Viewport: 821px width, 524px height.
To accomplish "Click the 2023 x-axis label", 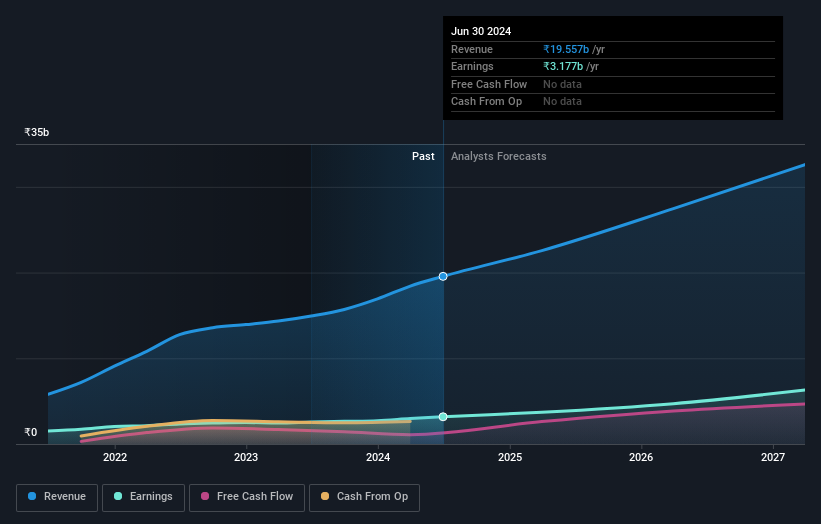I will 246,458.
